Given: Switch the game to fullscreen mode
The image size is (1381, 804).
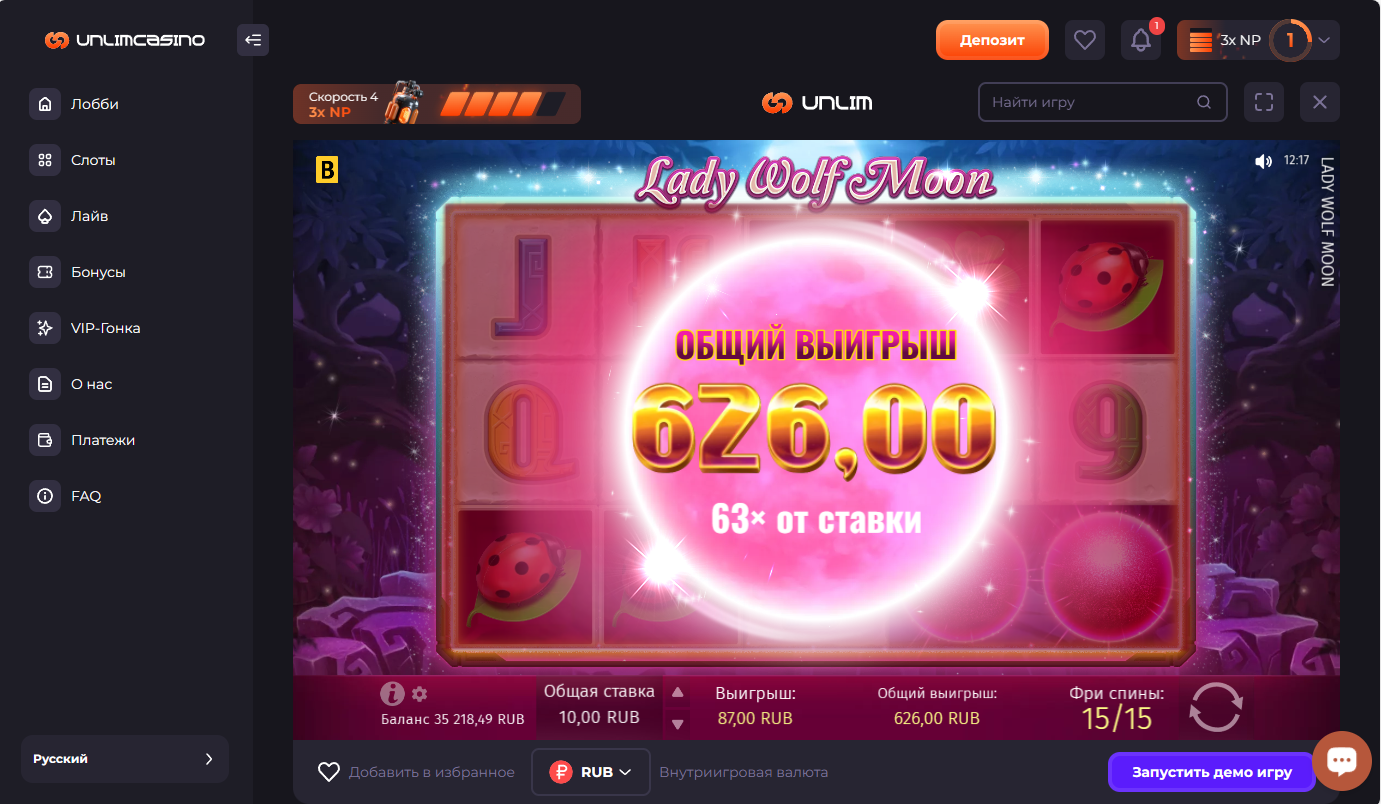Looking at the screenshot, I should coord(1264,102).
